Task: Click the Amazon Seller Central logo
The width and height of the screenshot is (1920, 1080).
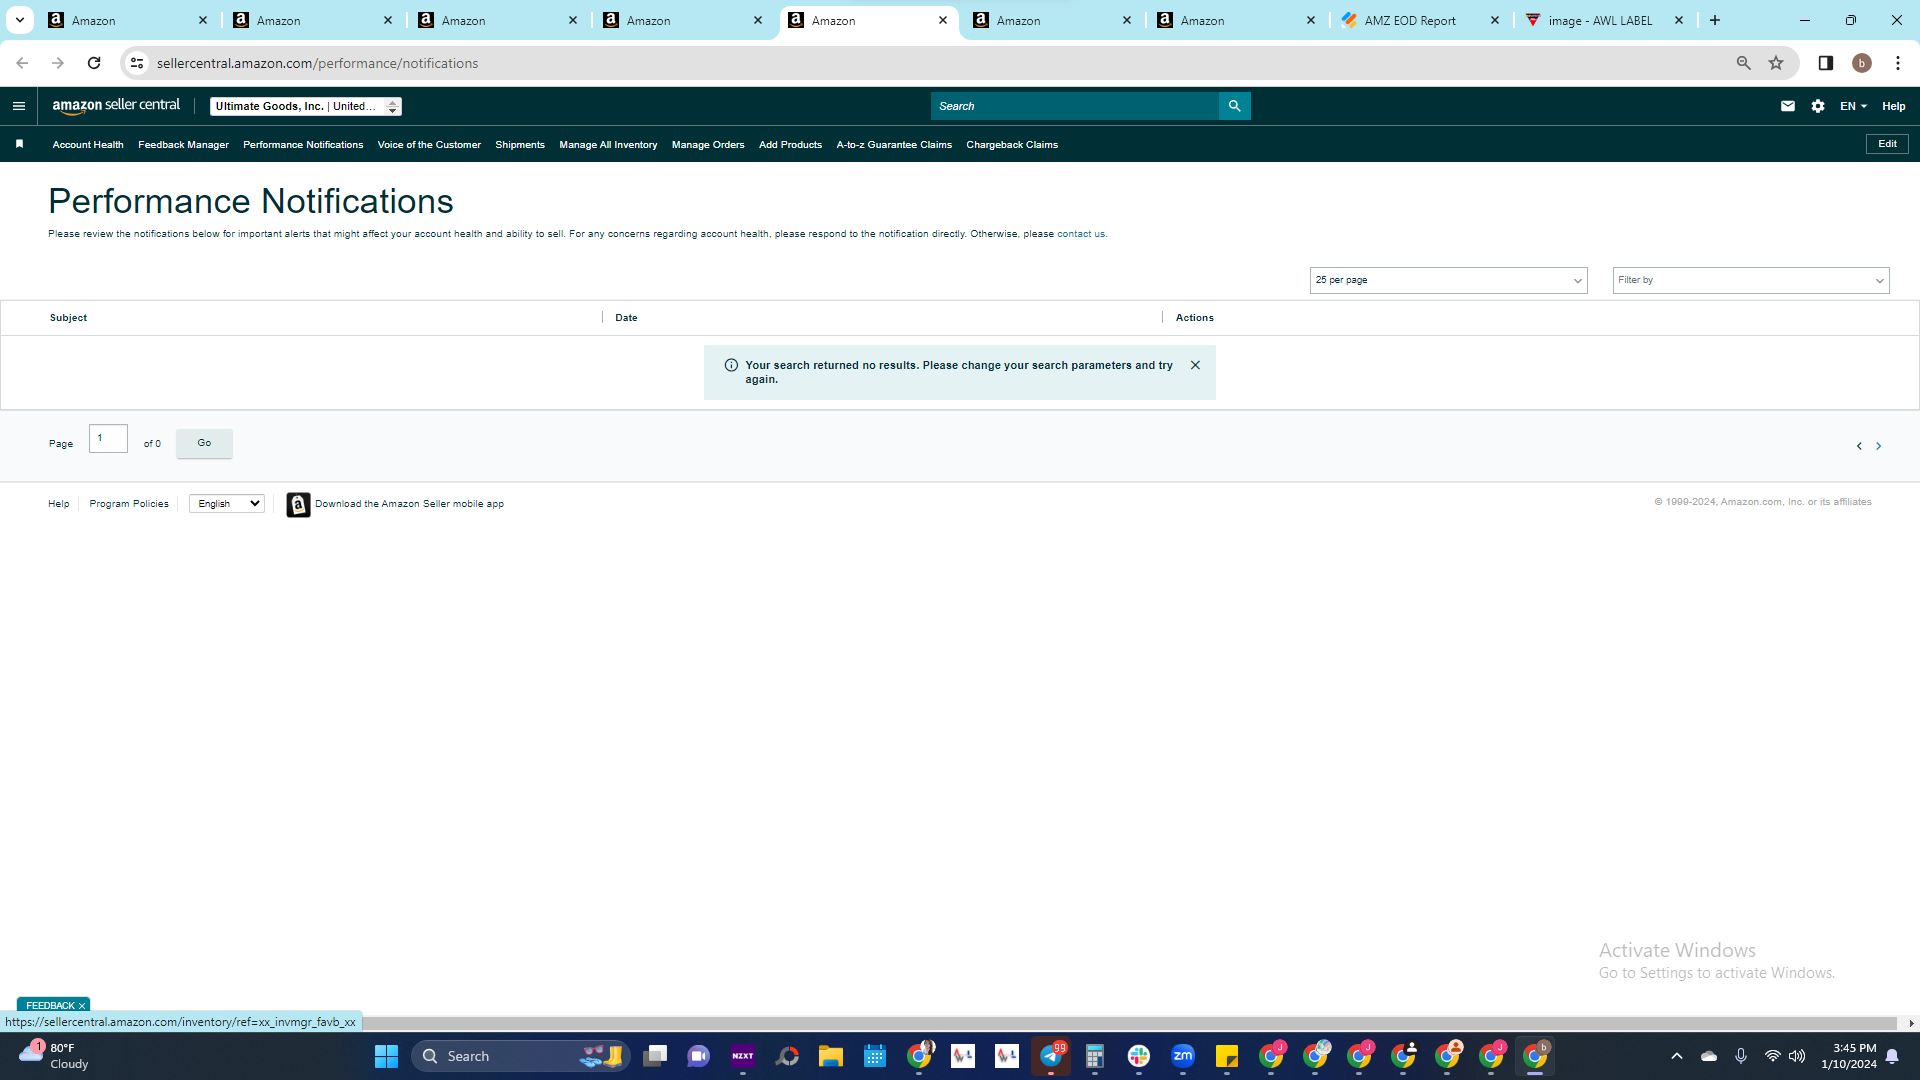Action: [x=116, y=106]
